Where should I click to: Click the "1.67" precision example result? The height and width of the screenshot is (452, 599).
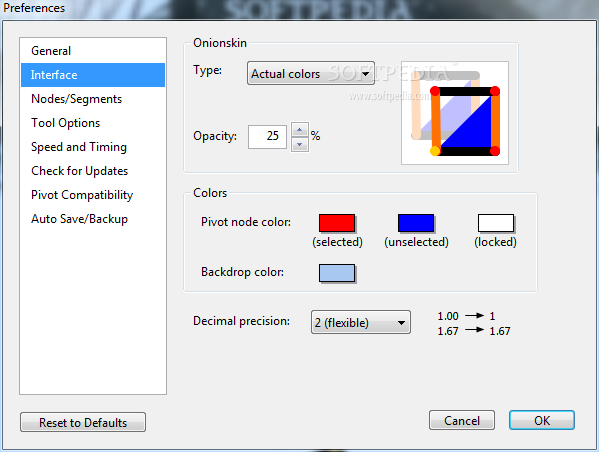[x=500, y=331]
